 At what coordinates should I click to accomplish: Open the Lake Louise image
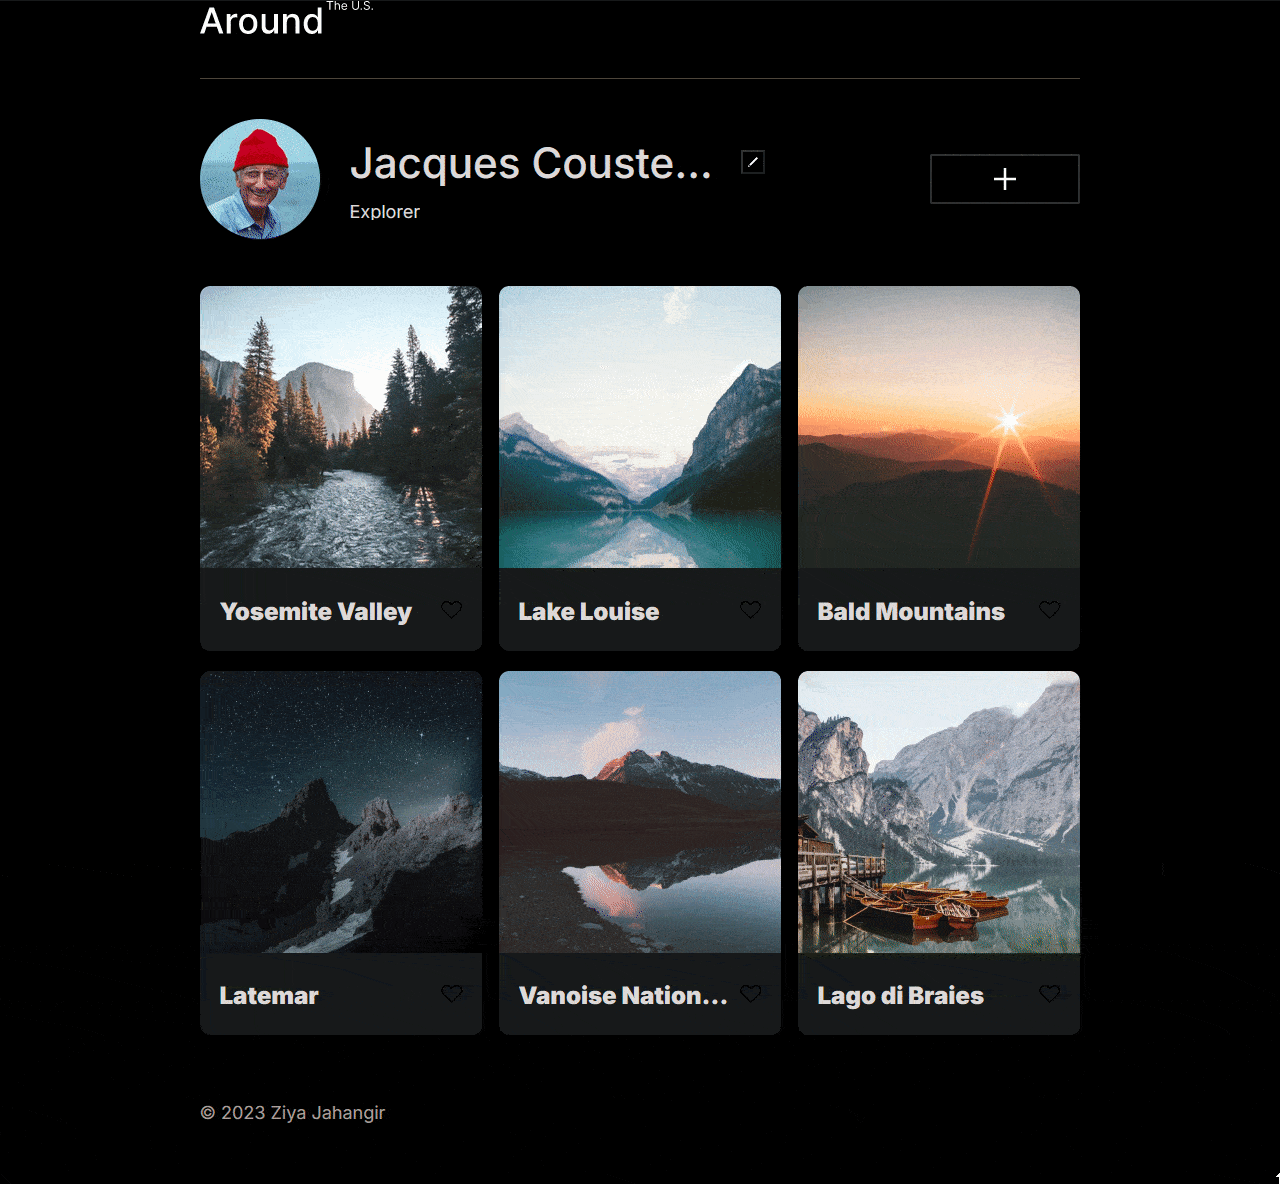click(640, 427)
